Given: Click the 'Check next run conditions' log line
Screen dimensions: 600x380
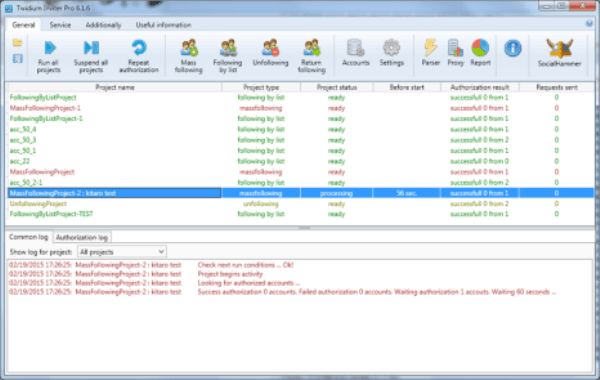Looking at the screenshot, I should pos(246,265).
